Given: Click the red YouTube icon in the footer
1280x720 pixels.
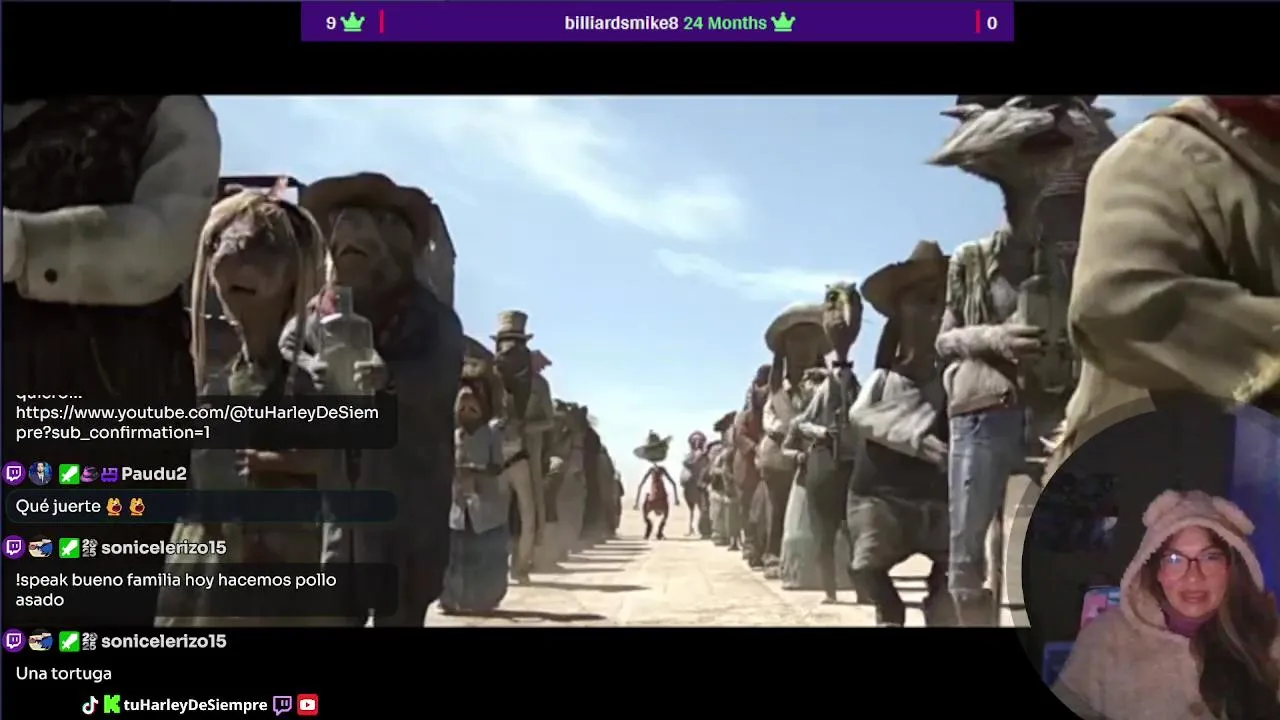Looking at the screenshot, I should pos(308,705).
